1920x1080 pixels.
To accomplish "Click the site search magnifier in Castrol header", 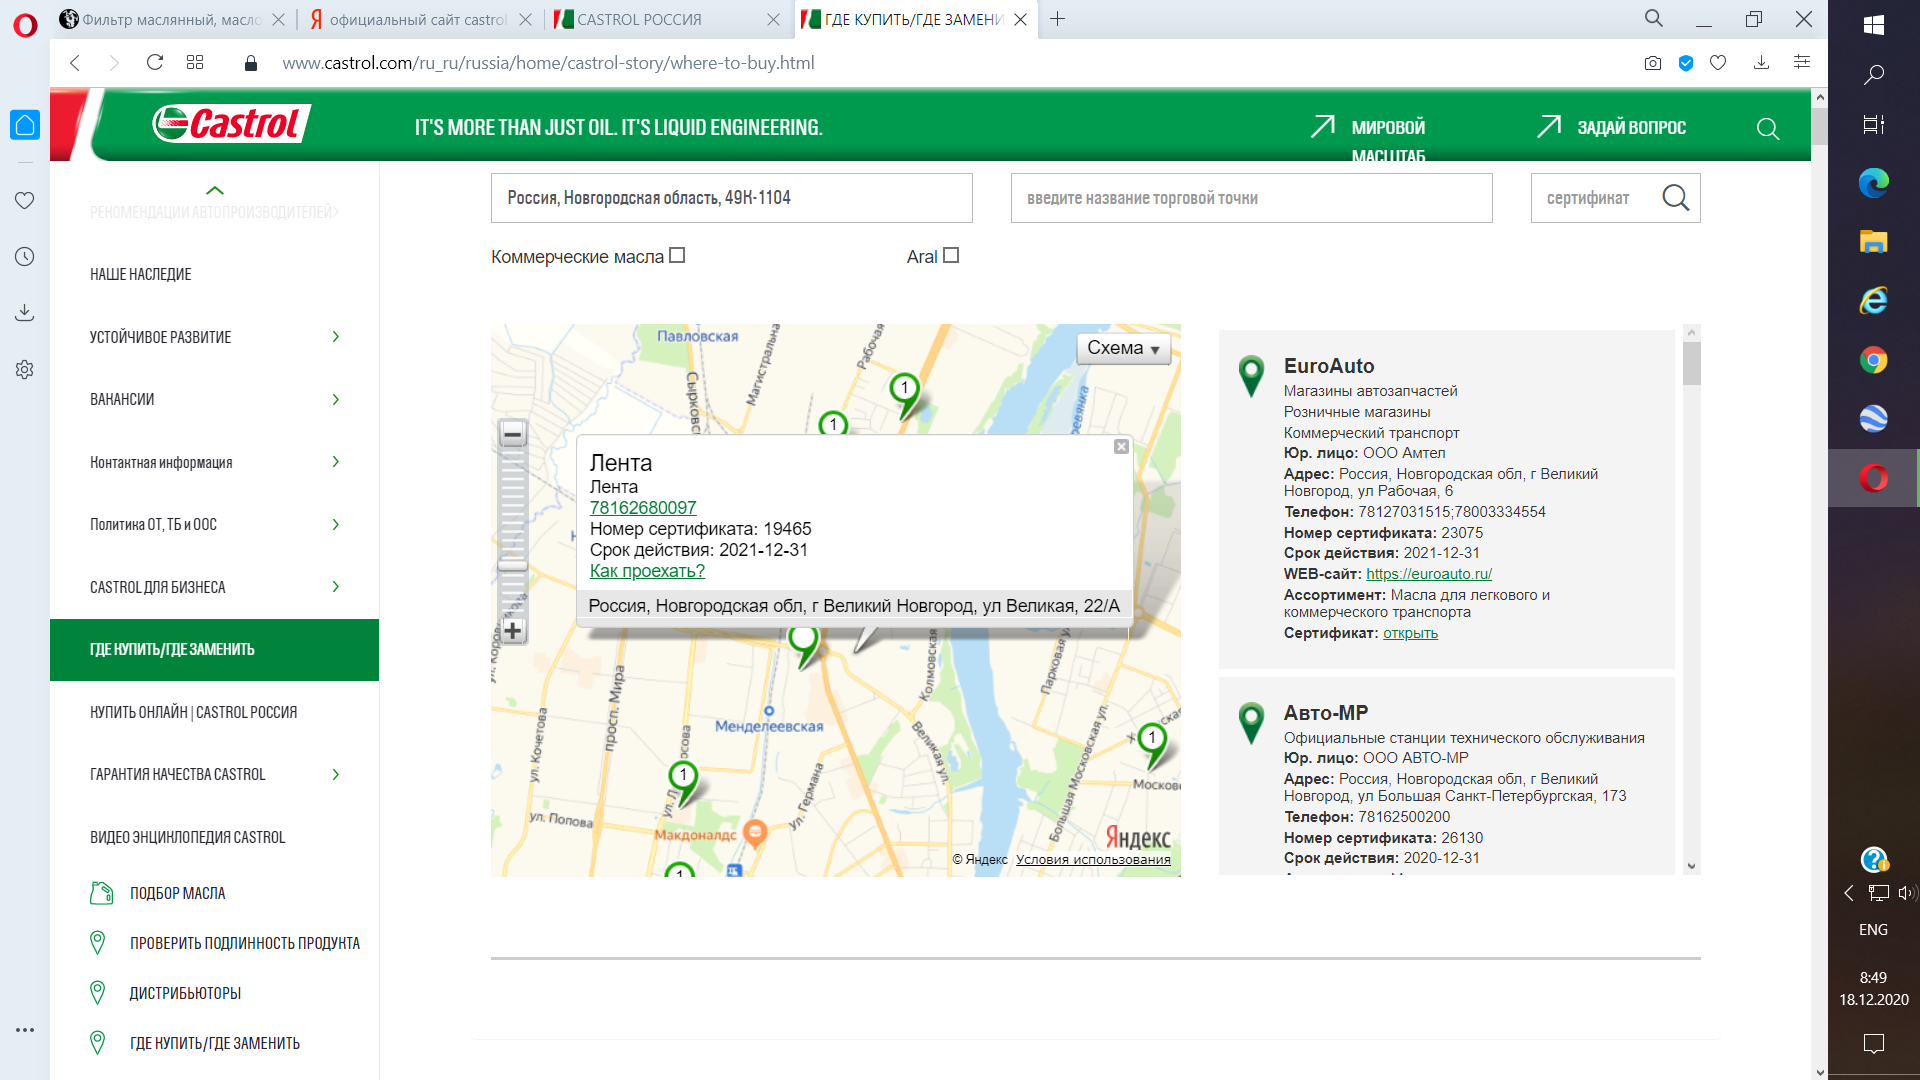I will click(x=1767, y=129).
